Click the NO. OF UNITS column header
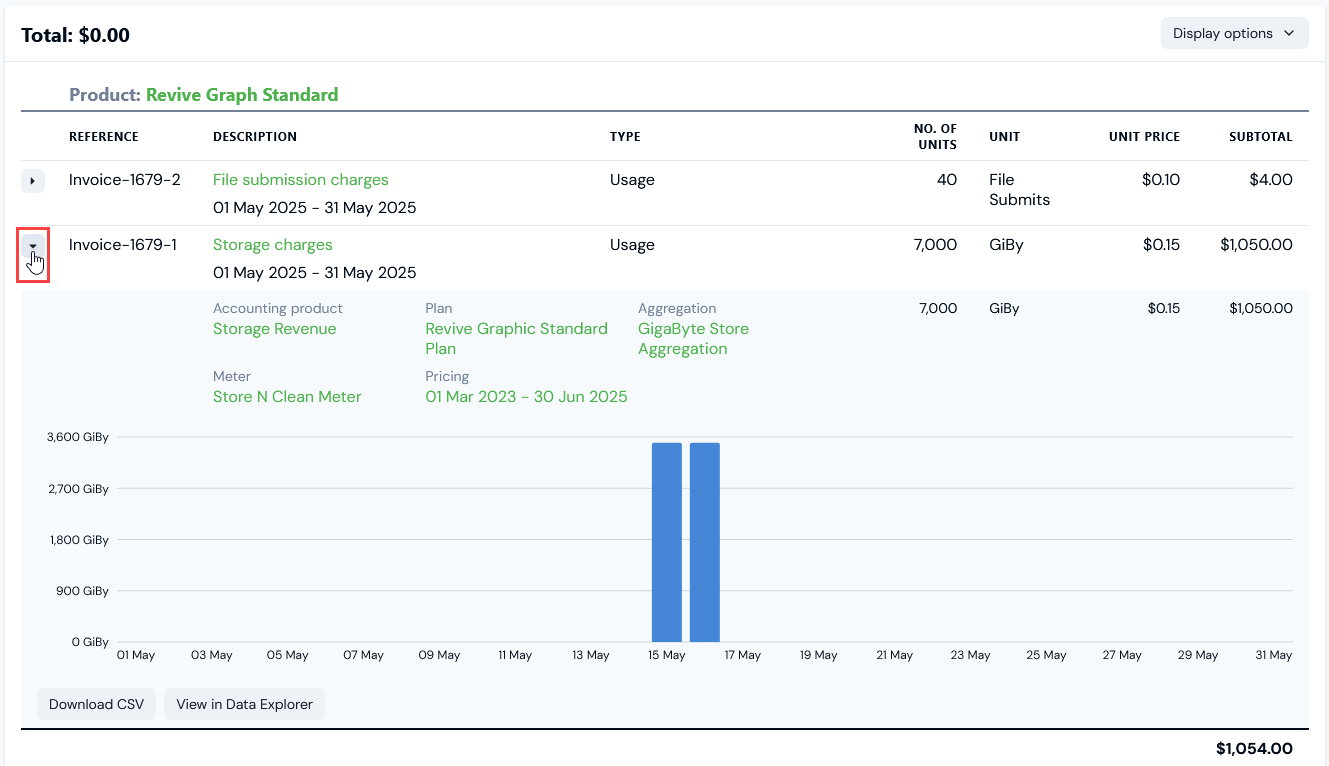 [x=935, y=137]
